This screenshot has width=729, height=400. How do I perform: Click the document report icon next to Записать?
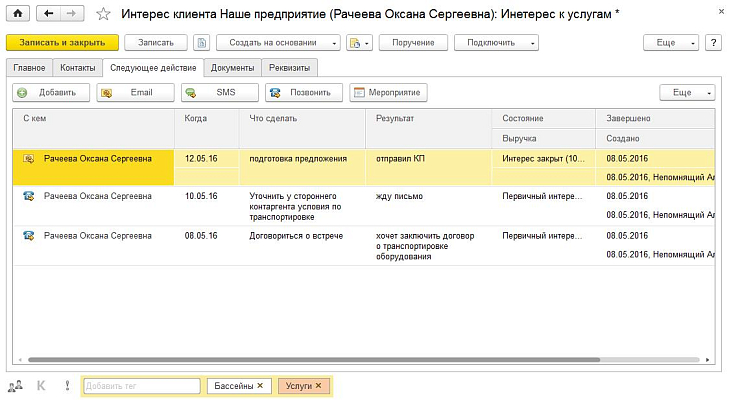click(x=202, y=43)
